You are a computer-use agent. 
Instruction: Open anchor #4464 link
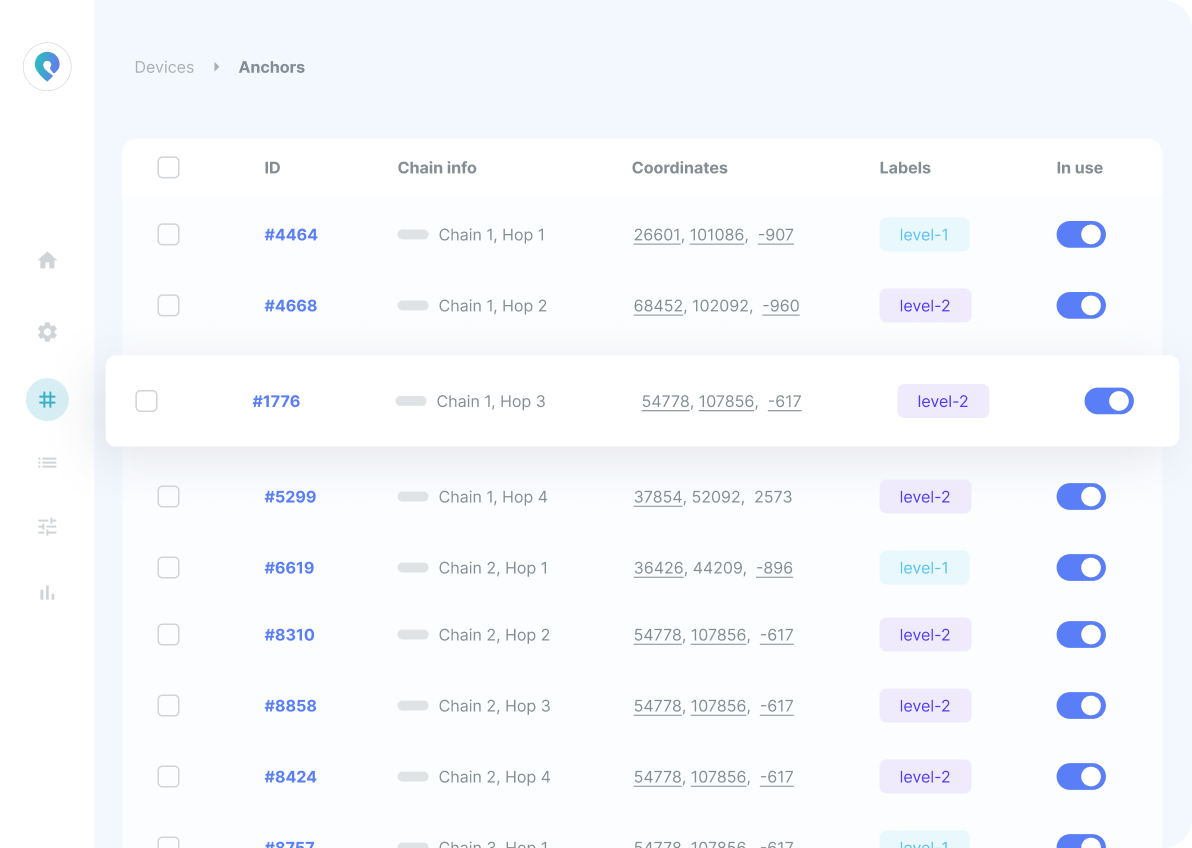(x=290, y=234)
